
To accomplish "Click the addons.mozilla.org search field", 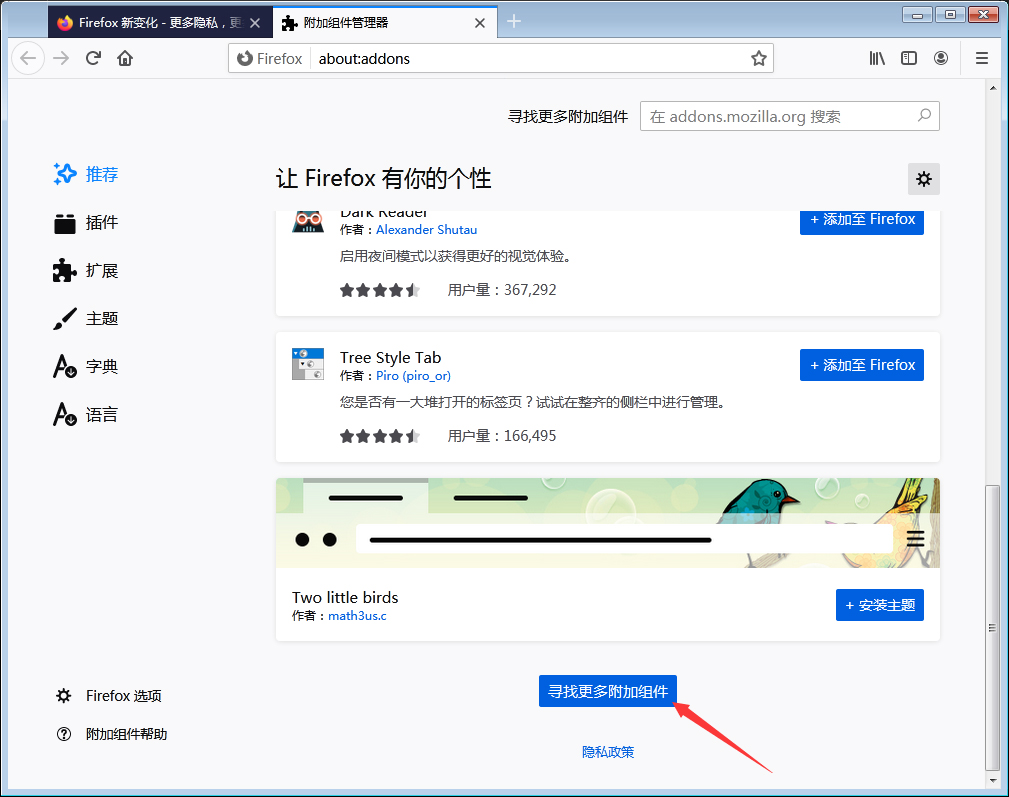I will 790,116.
